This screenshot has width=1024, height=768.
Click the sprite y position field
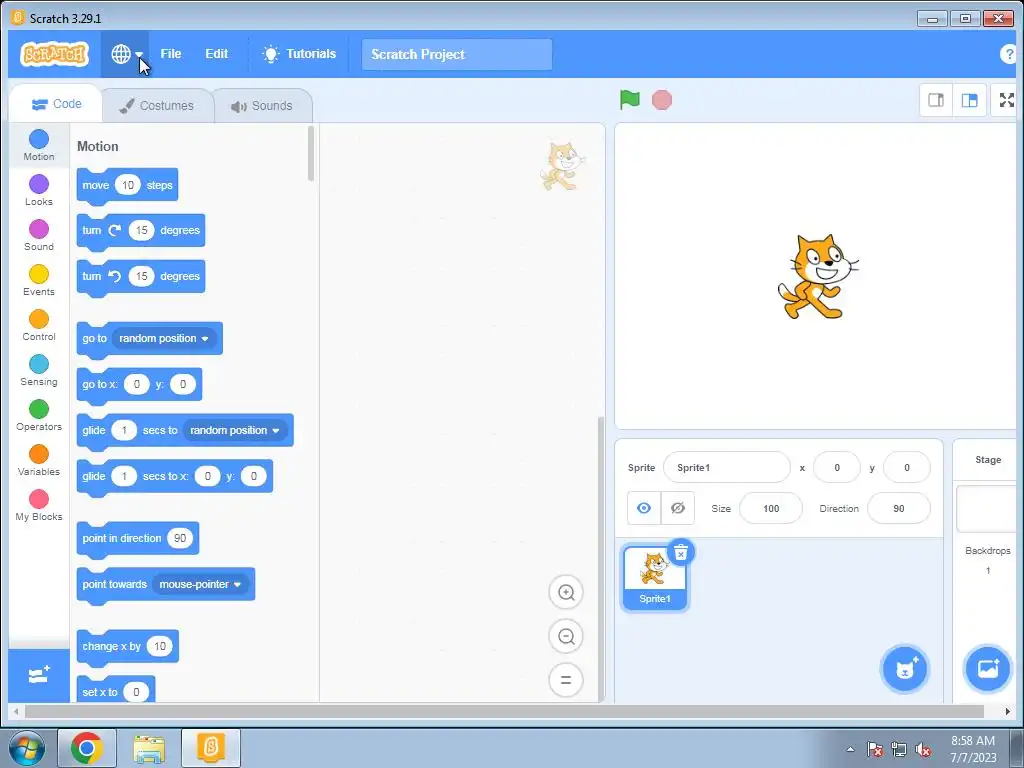click(x=906, y=468)
